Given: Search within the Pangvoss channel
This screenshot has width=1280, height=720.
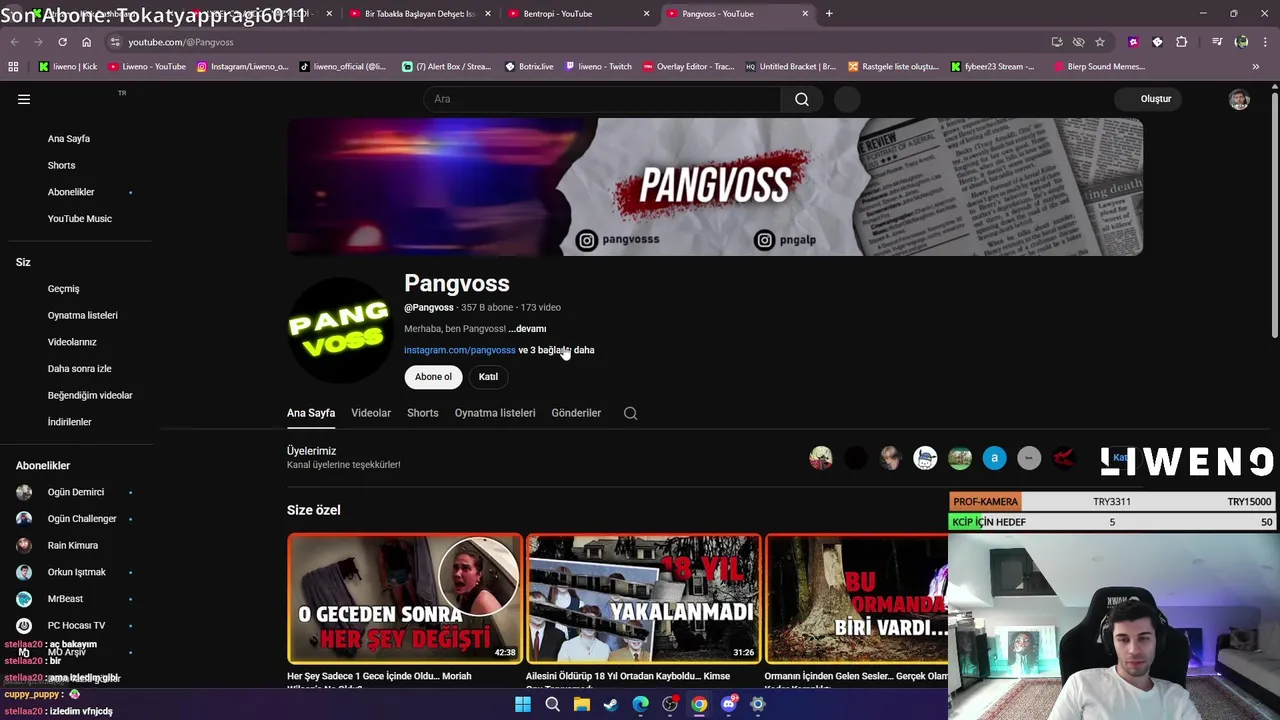Looking at the screenshot, I should [x=631, y=413].
